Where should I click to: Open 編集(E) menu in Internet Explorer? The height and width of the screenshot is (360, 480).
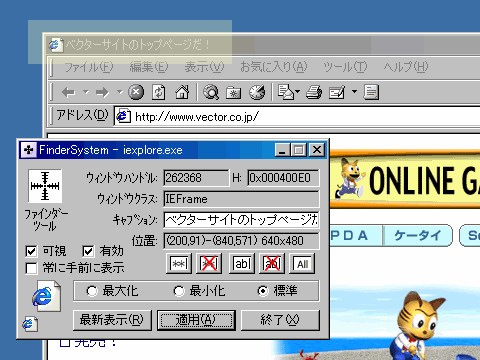pos(149,67)
